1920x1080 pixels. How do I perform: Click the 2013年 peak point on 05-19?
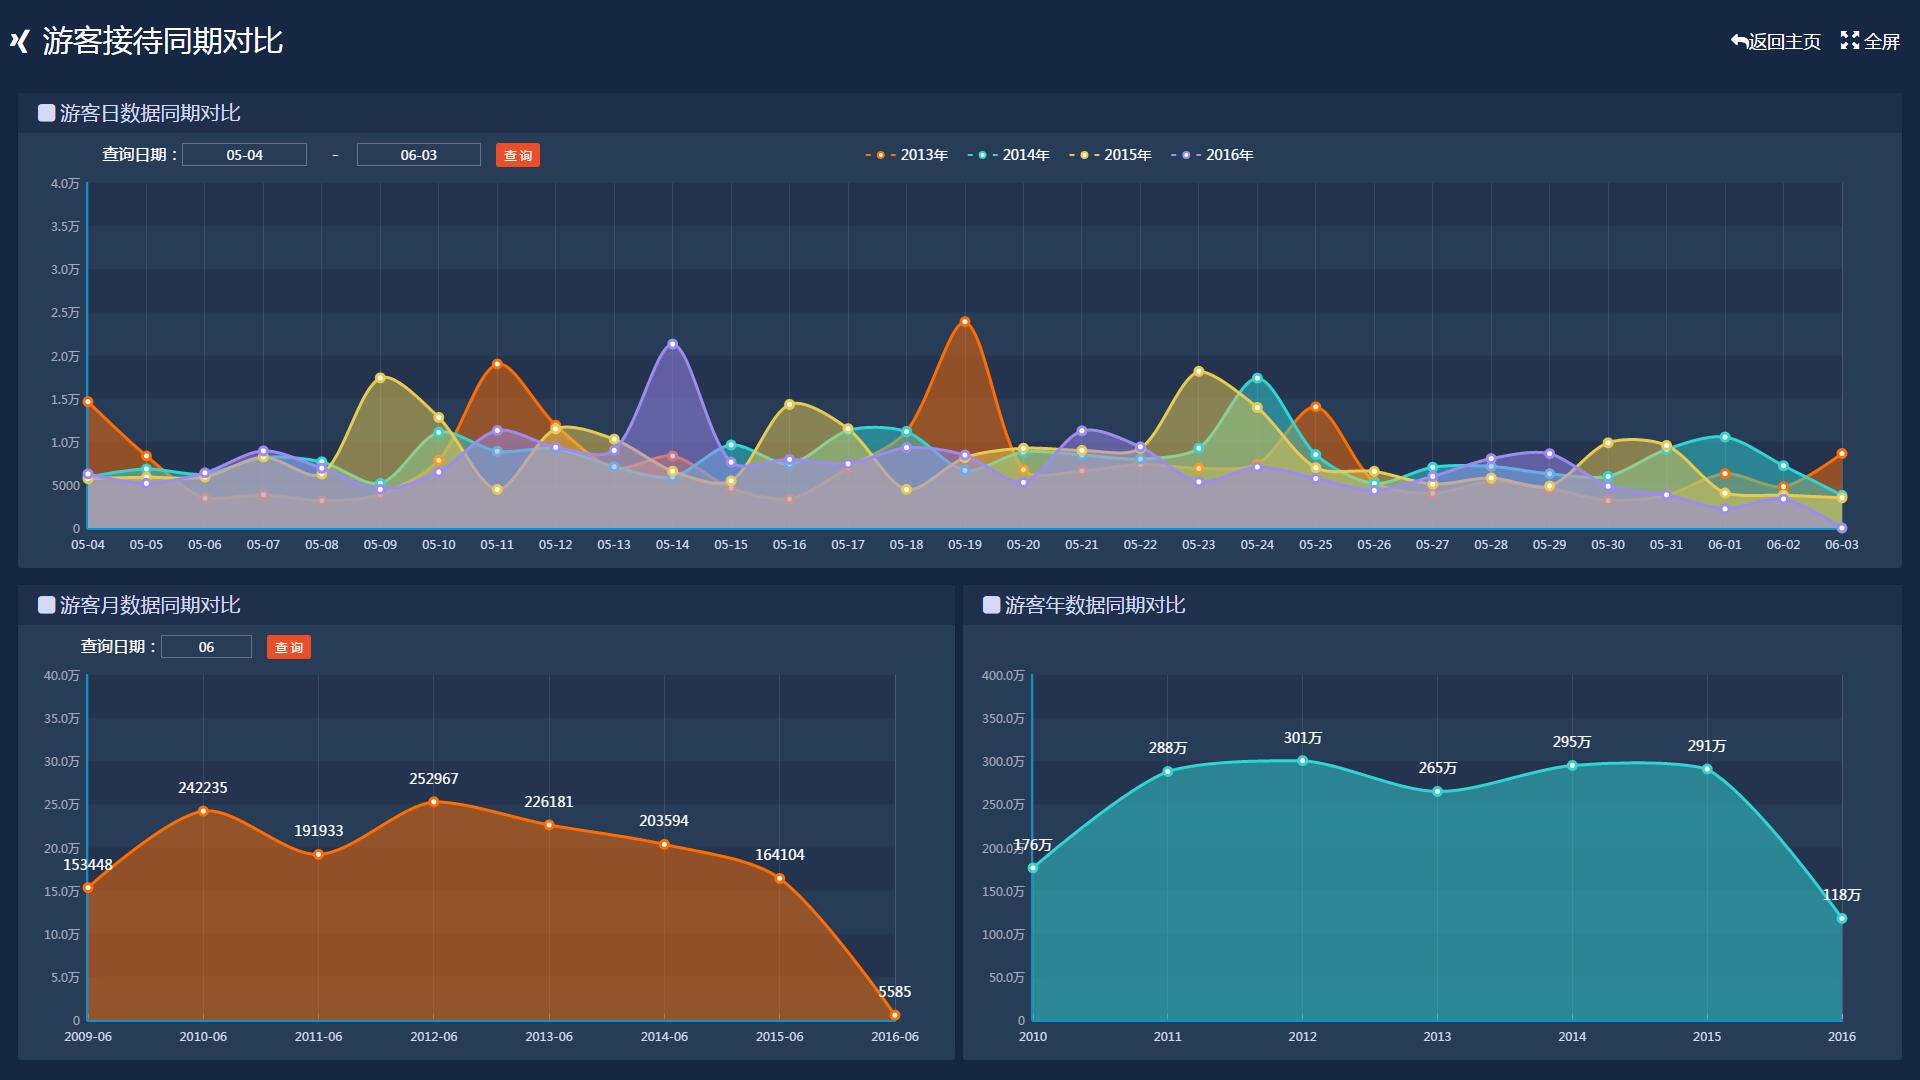coord(965,322)
